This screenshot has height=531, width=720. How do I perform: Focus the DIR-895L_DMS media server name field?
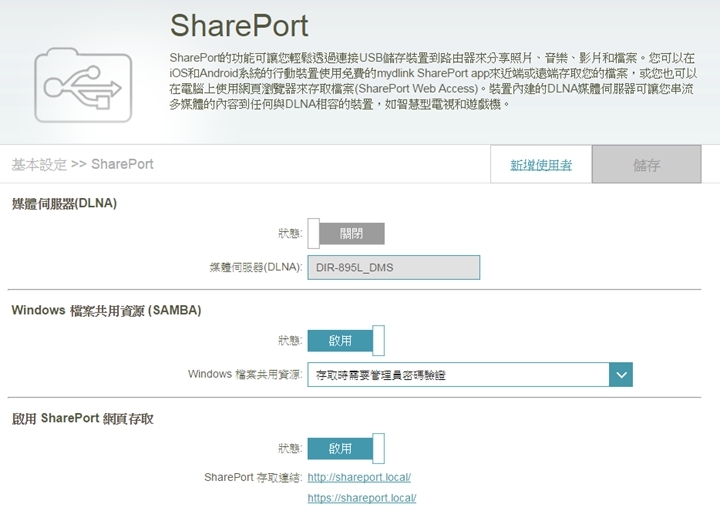(394, 267)
